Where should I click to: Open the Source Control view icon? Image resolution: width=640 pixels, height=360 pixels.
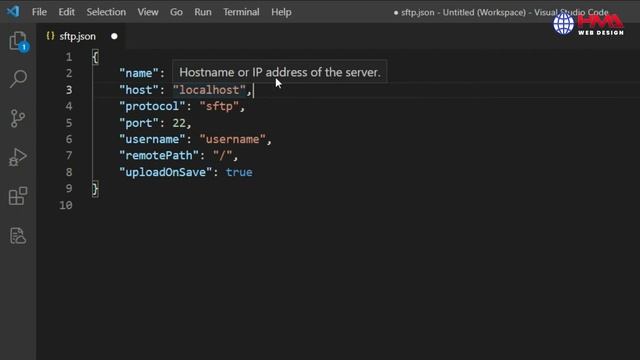[x=18, y=118]
